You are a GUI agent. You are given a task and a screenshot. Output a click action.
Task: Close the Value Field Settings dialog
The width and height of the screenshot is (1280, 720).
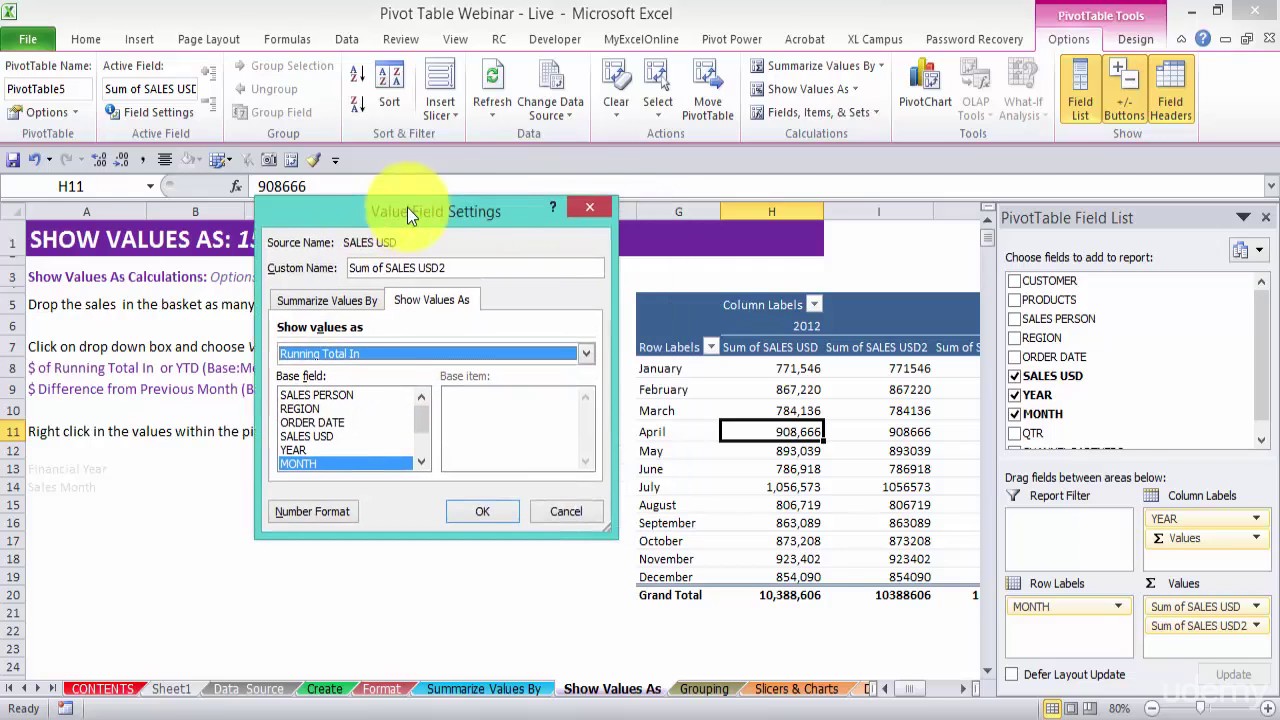pos(589,207)
